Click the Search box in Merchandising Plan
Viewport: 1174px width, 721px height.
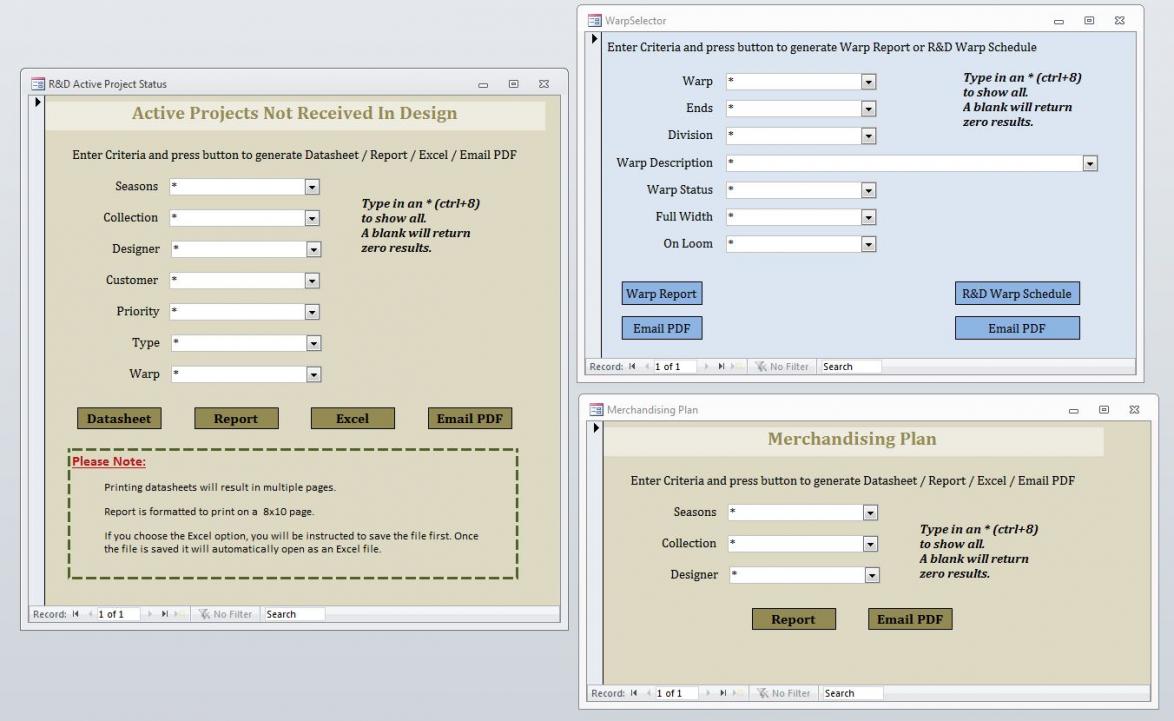[852, 693]
